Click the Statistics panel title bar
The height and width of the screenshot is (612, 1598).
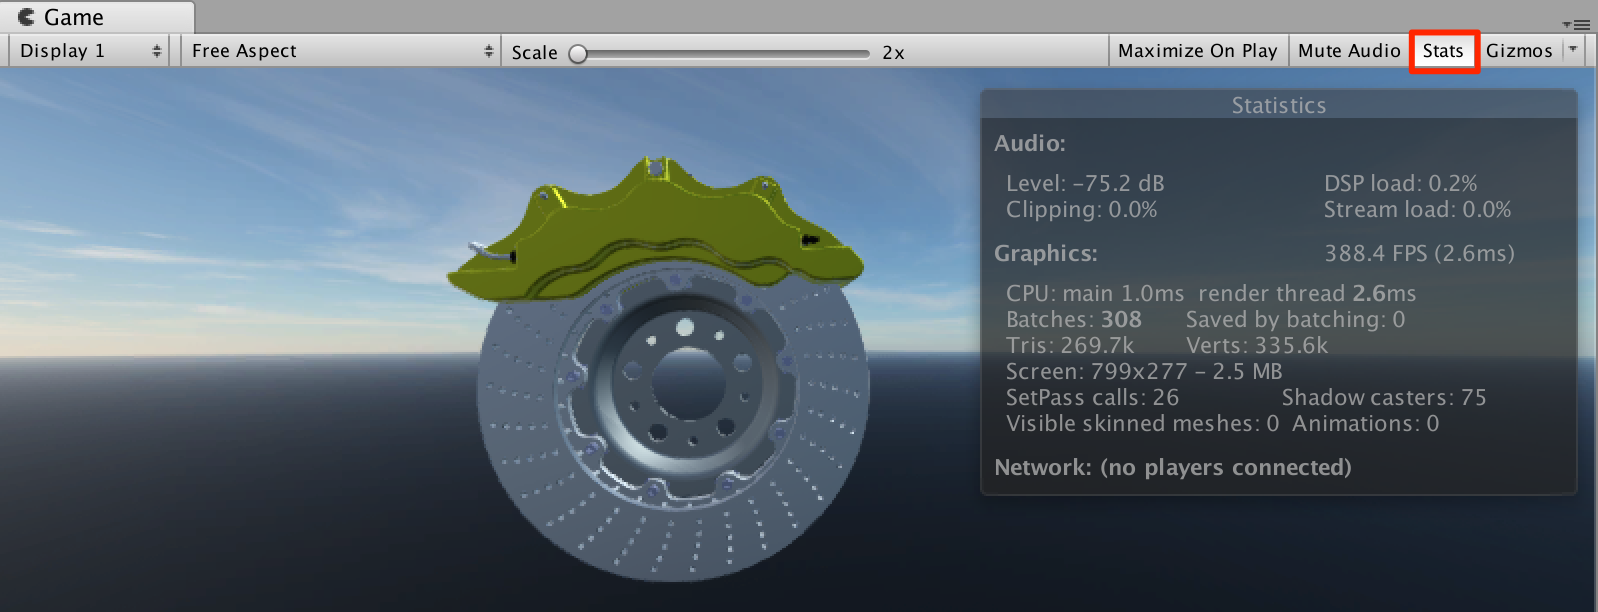(1278, 105)
